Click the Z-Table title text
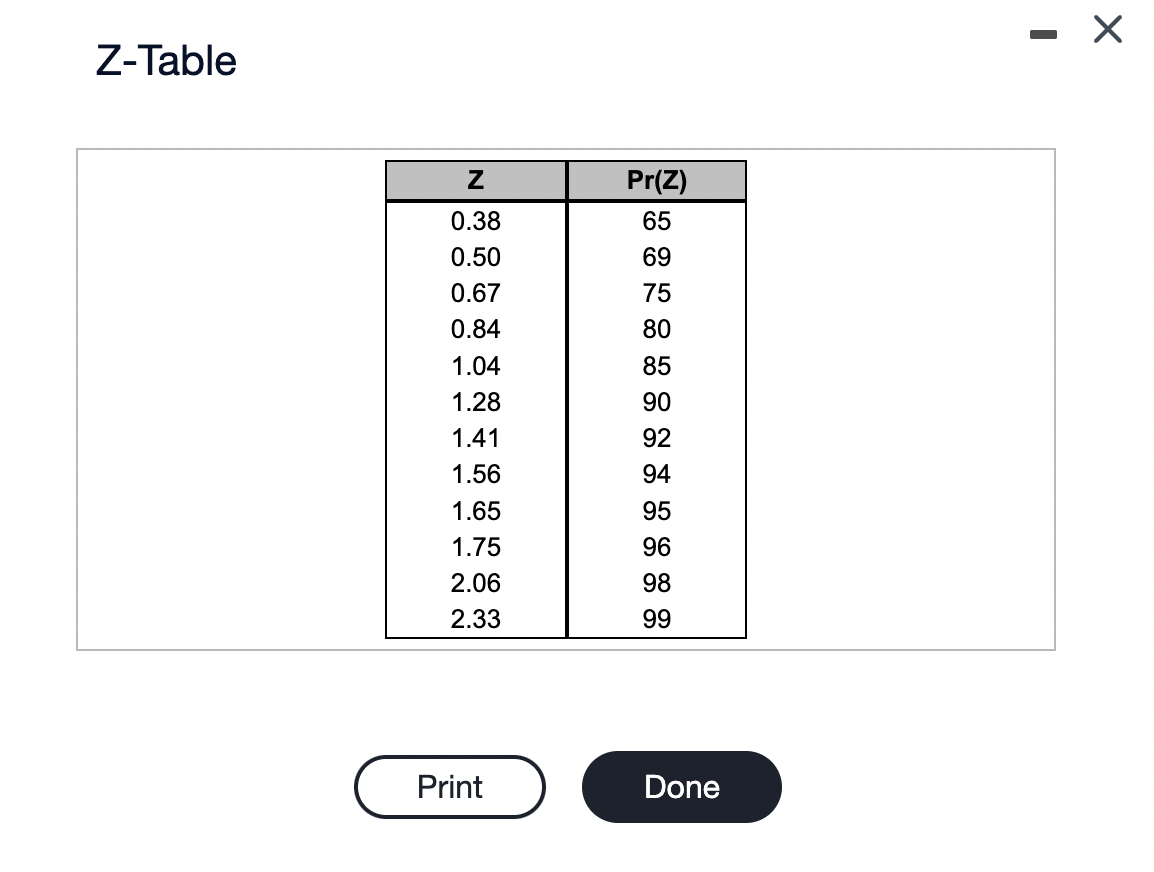Image resolution: width=1154 pixels, height=872 pixels. point(166,61)
